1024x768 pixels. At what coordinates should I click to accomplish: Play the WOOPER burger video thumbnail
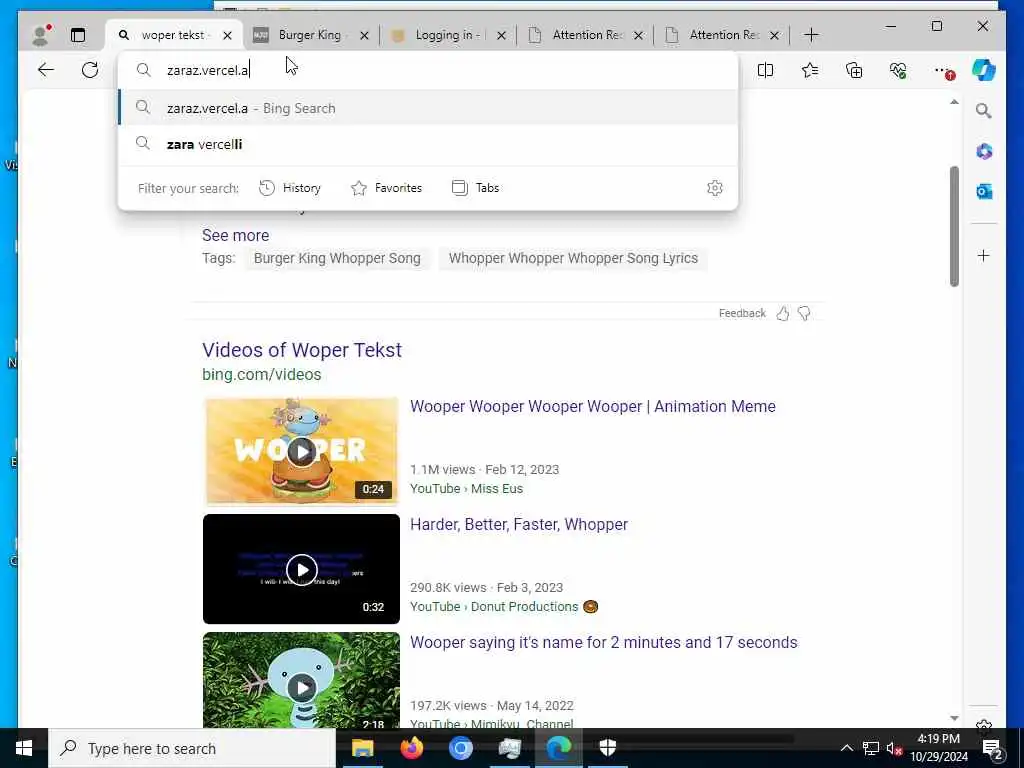301,451
